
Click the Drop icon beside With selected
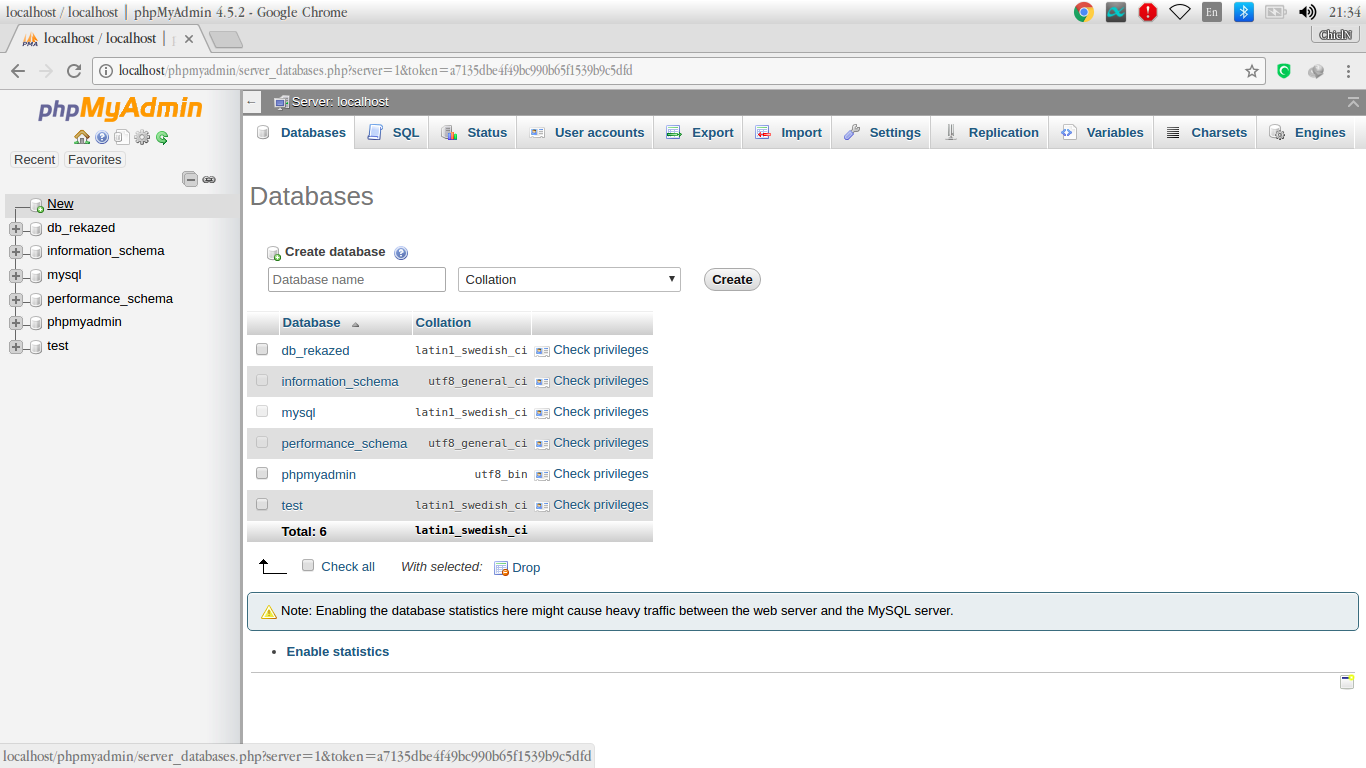(501, 568)
